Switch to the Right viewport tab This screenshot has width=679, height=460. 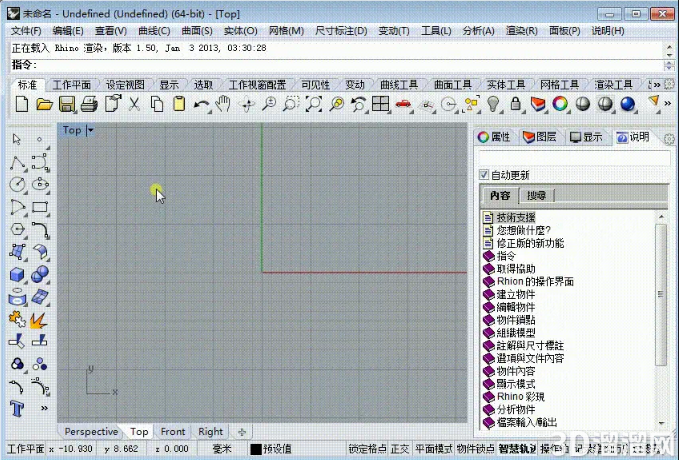210,431
